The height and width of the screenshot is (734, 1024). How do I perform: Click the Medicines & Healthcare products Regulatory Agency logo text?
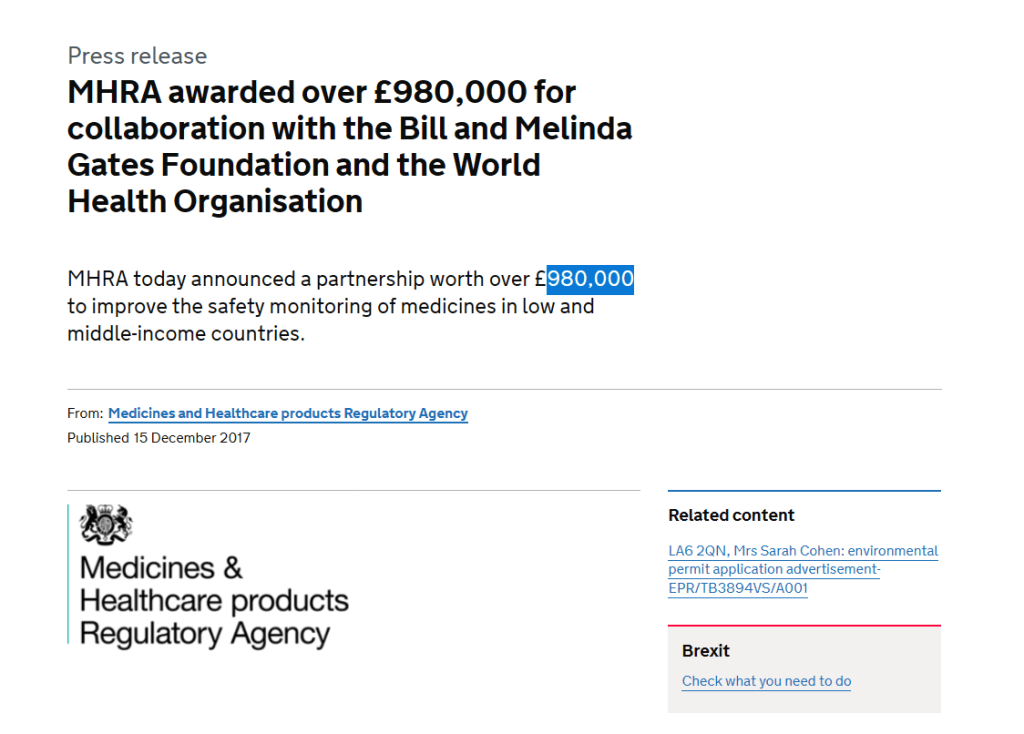214,601
